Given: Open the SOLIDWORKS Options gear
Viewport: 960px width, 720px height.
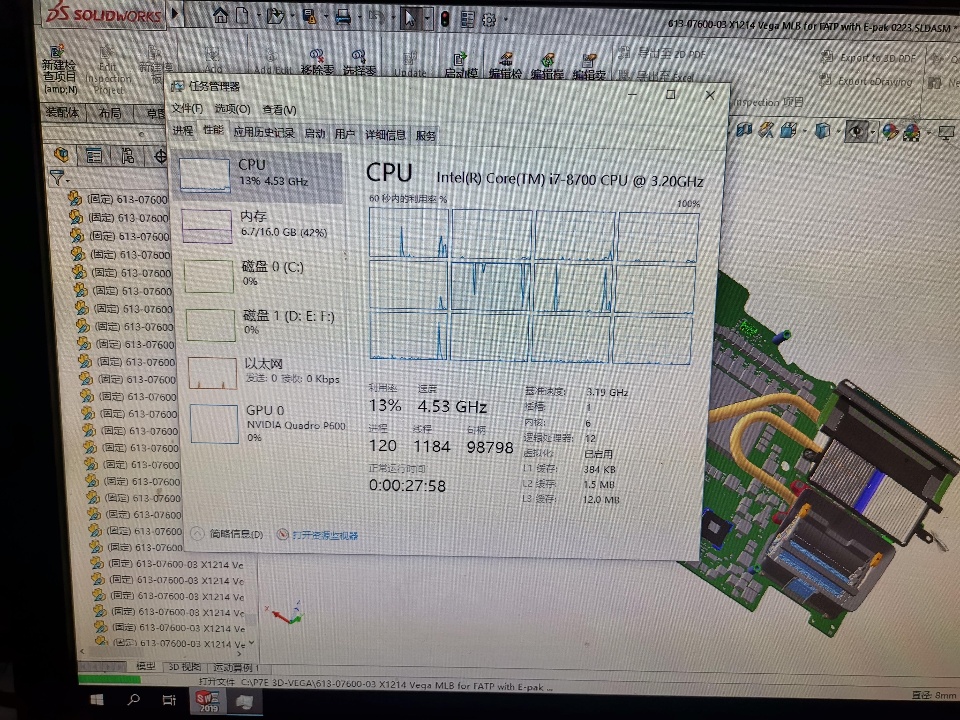Looking at the screenshot, I should (489, 20).
